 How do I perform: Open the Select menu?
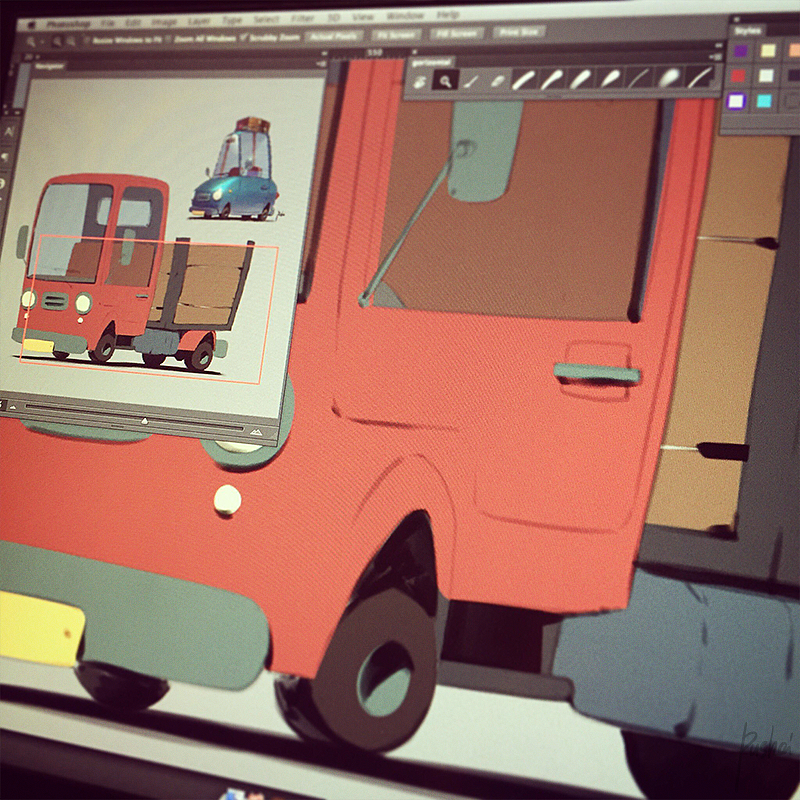pyautogui.click(x=266, y=19)
